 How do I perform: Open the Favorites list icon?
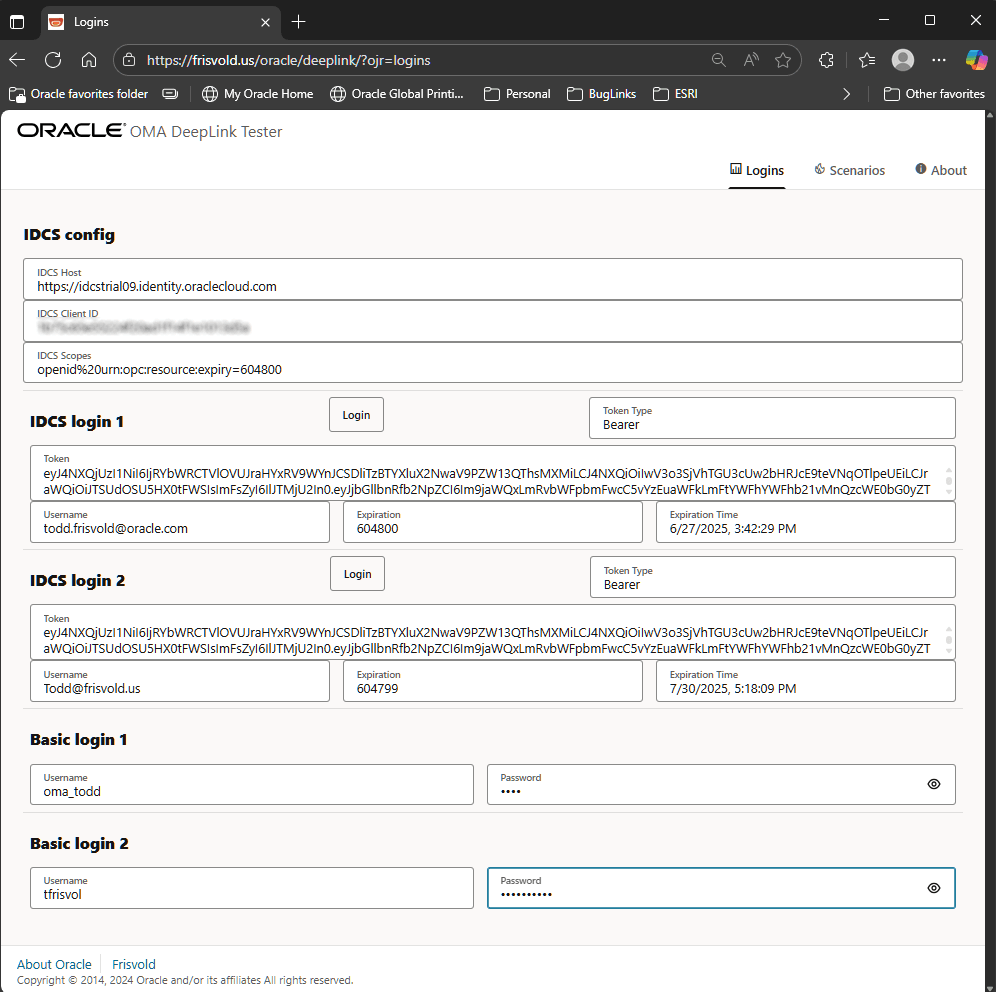click(x=867, y=60)
